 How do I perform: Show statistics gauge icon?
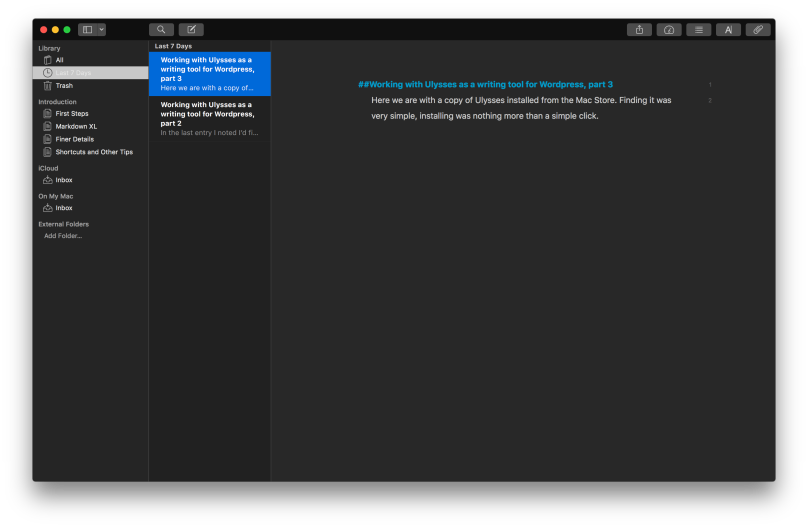coord(669,30)
